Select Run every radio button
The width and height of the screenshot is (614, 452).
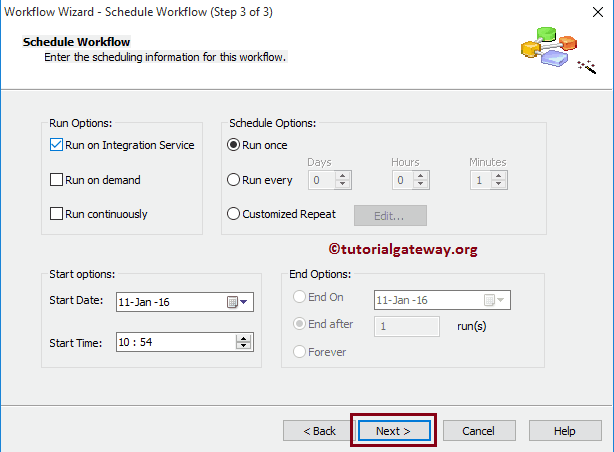pyautogui.click(x=233, y=180)
